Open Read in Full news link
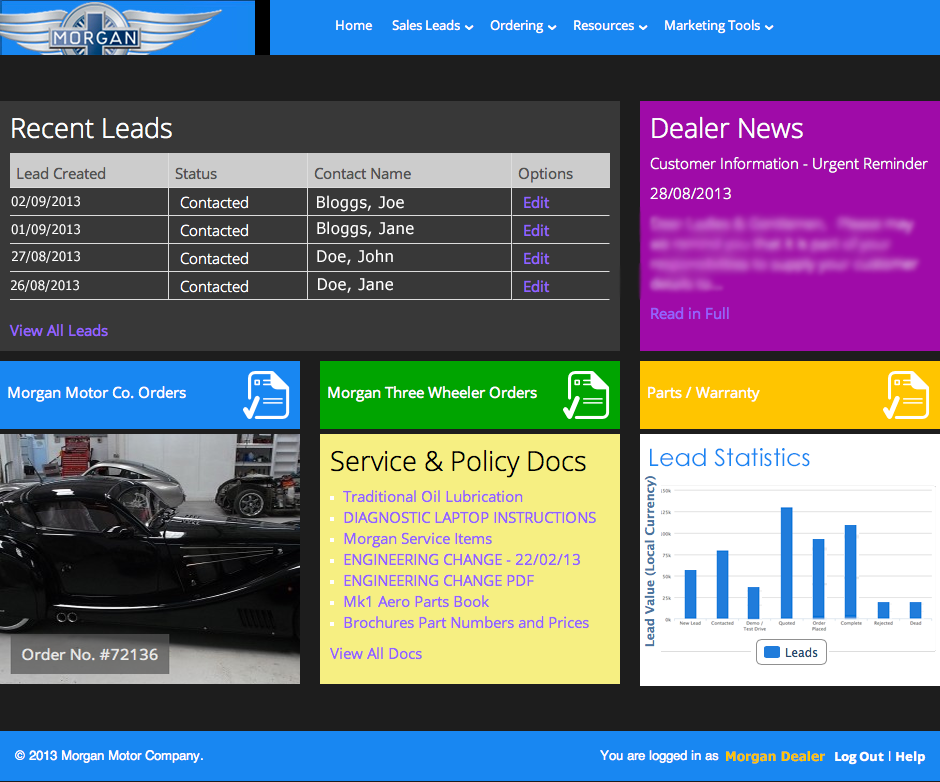The image size is (940, 782). (x=689, y=314)
